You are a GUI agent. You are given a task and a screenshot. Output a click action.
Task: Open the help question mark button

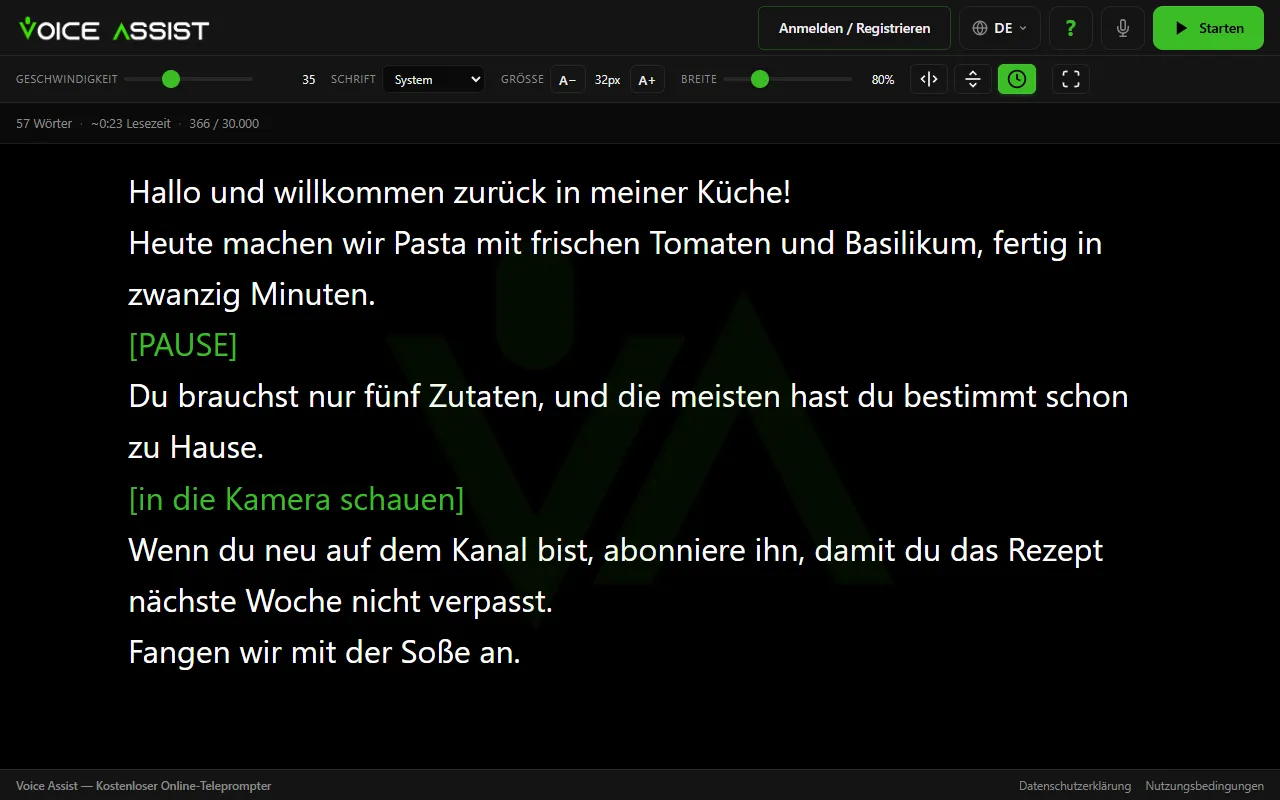tap(1071, 28)
